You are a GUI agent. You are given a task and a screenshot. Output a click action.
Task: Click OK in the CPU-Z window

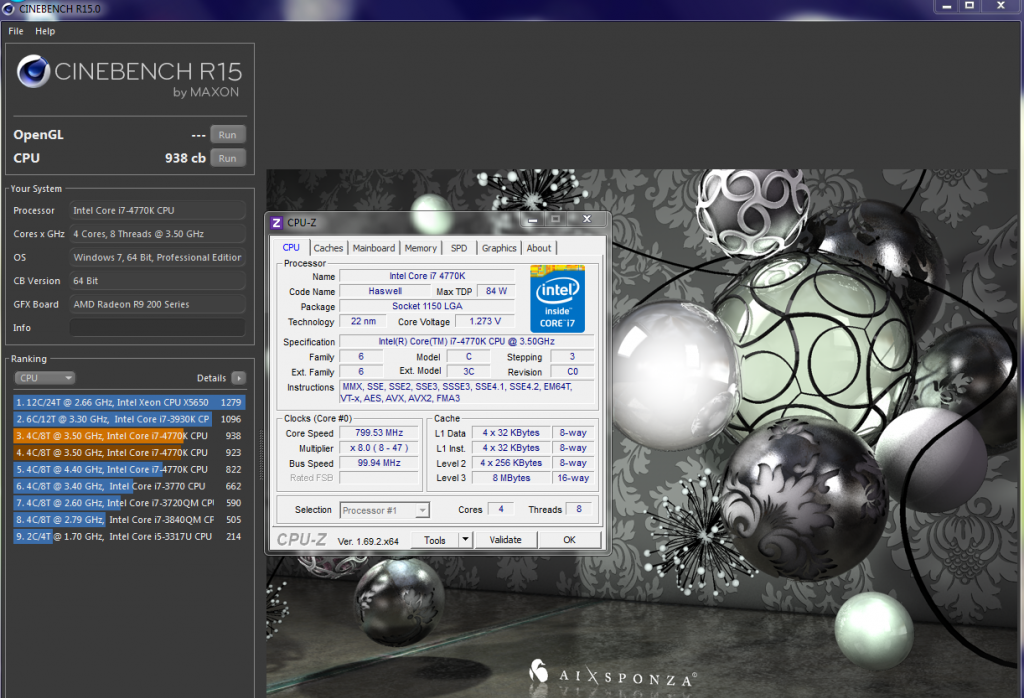tap(569, 540)
